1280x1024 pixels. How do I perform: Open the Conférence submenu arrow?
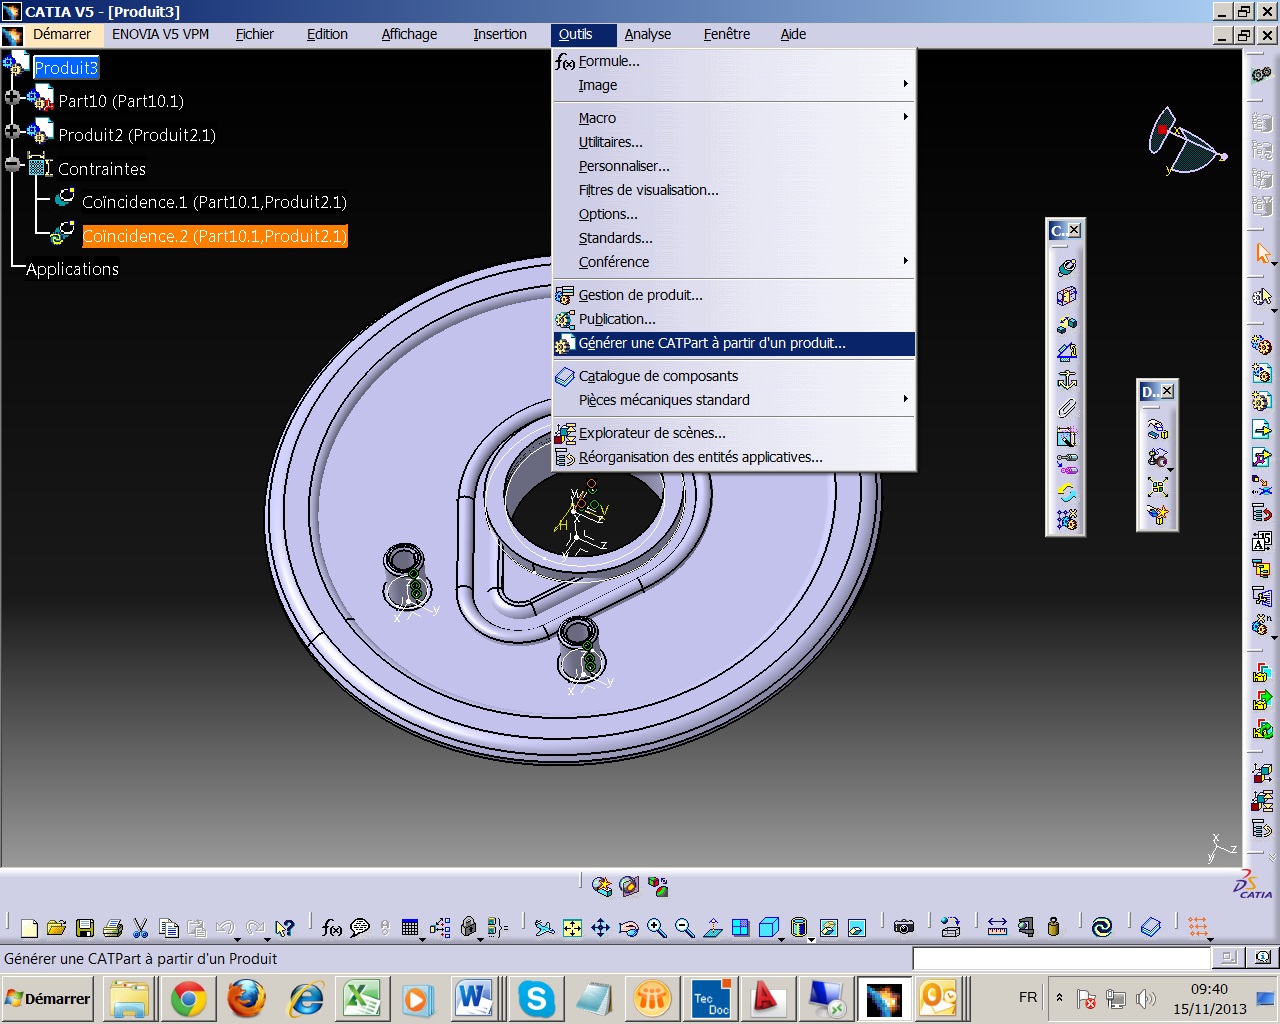(x=905, y=261)
